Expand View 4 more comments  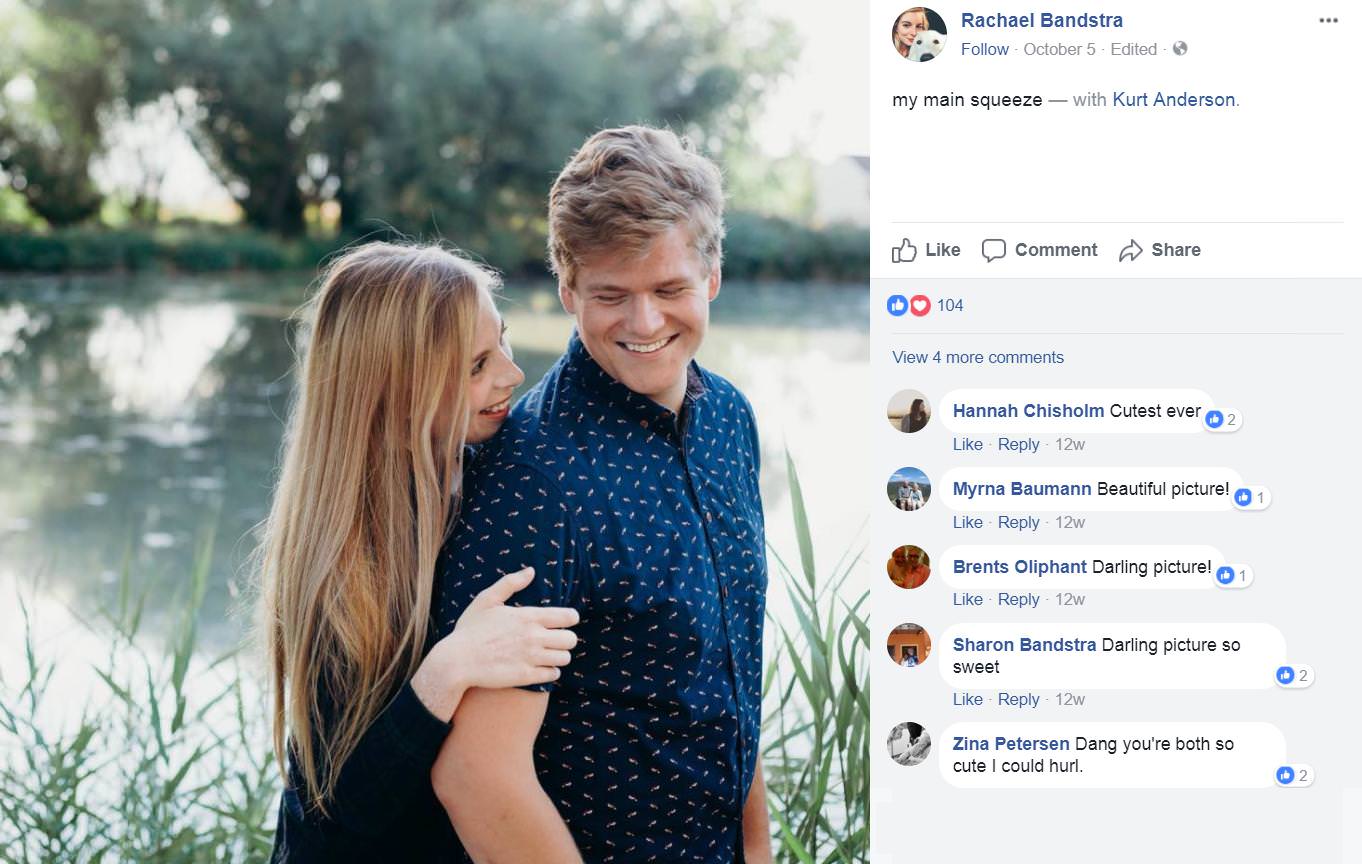978,357
